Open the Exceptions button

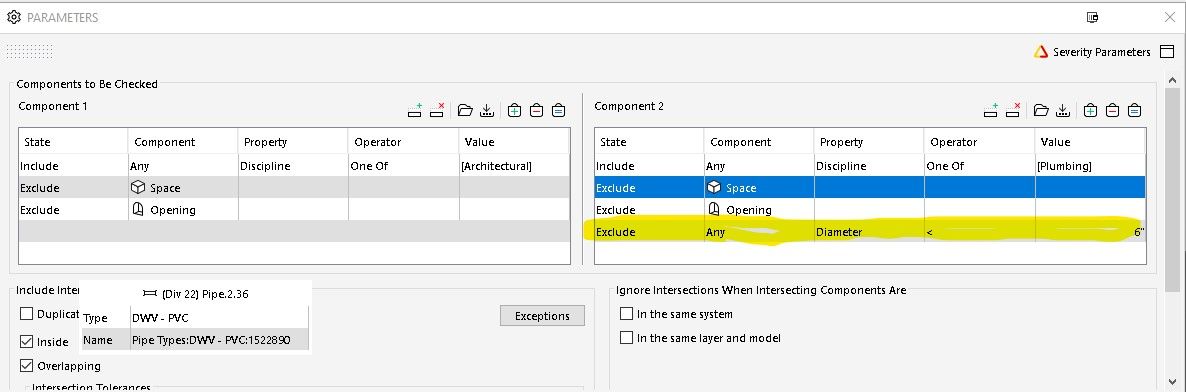point(542,316)
